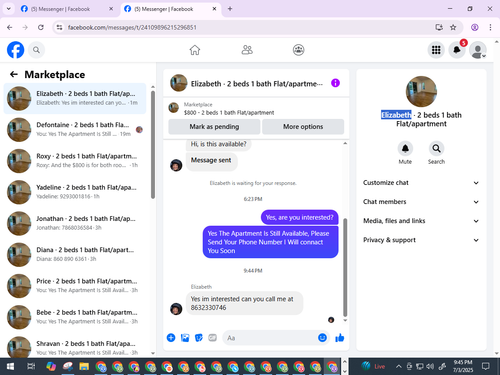The width and height of the screenshot is (500, 375).
Task: Open the Yadeline conversation
Action: click(75, 192)
